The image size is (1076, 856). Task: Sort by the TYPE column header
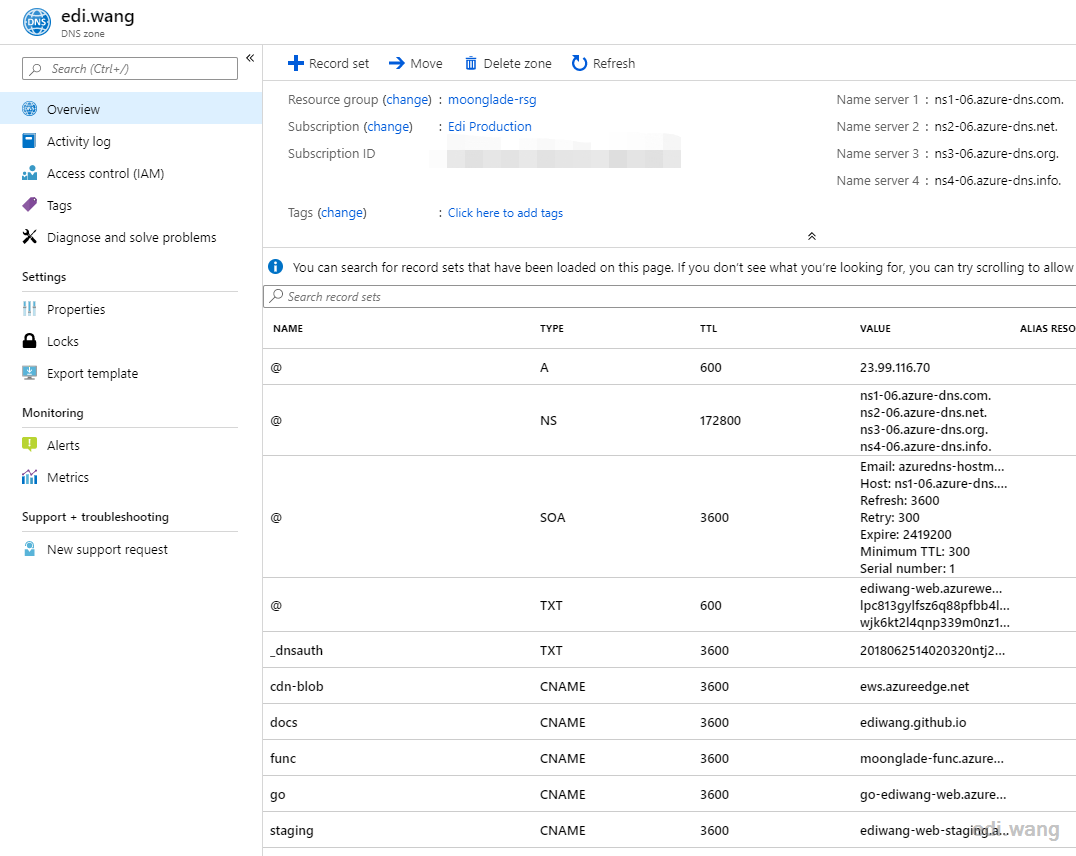point(552,329)
